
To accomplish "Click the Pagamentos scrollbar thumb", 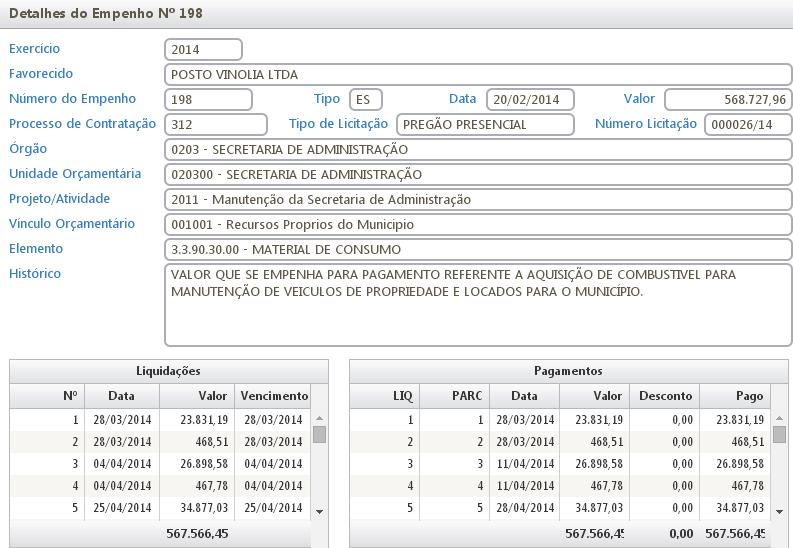I will (779, 434).
